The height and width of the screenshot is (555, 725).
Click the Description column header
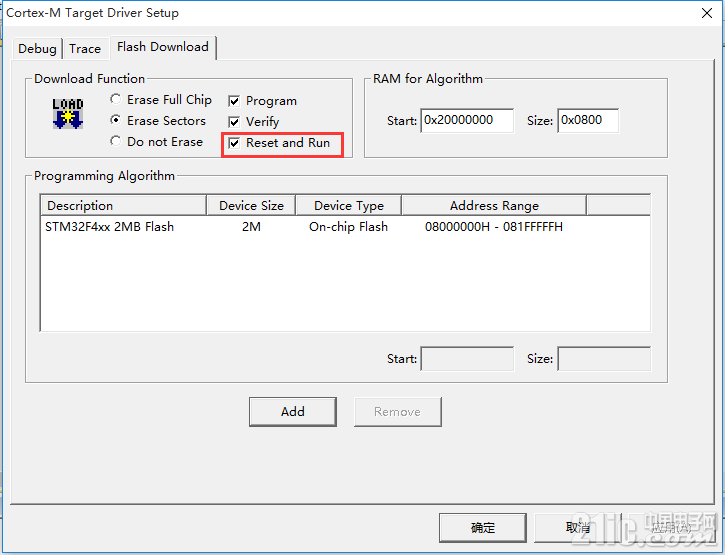click(123, 205)
